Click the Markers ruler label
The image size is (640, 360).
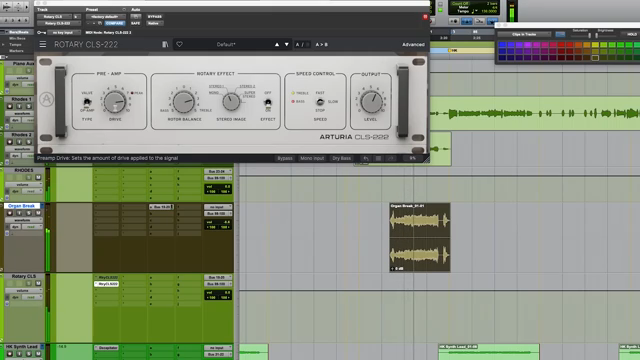tap(16, 51)
